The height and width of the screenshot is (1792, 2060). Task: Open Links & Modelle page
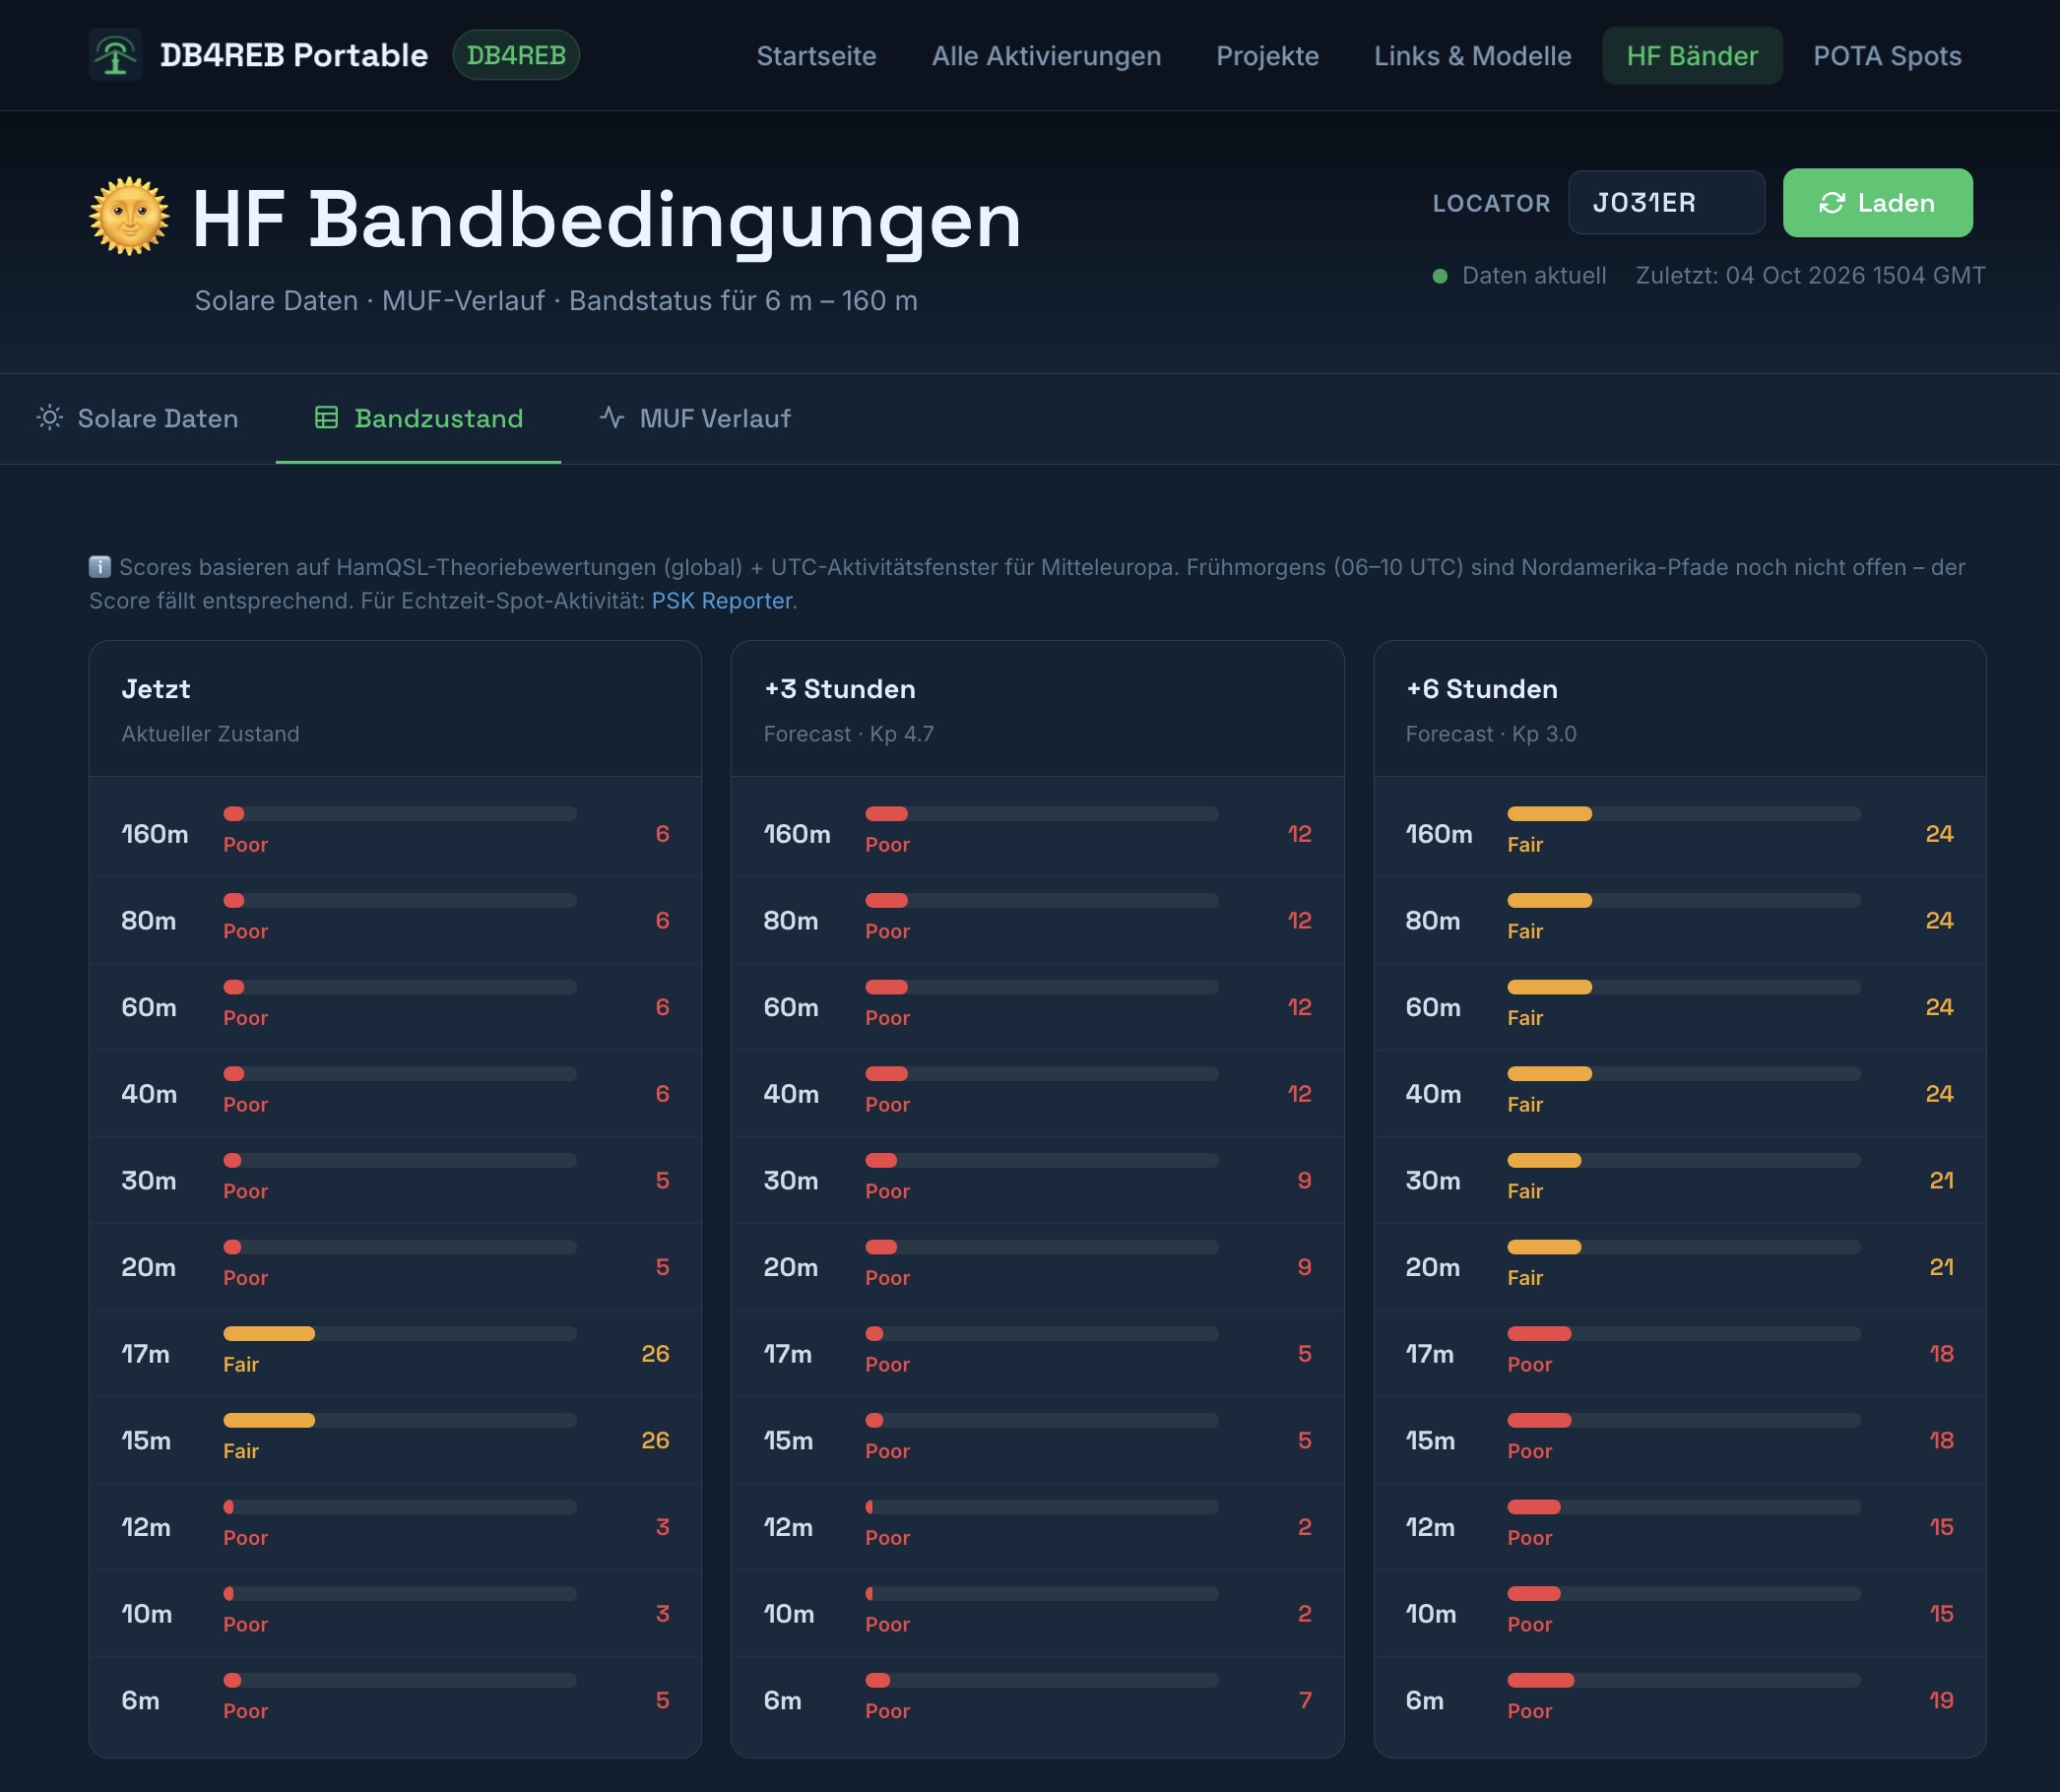1472,56
